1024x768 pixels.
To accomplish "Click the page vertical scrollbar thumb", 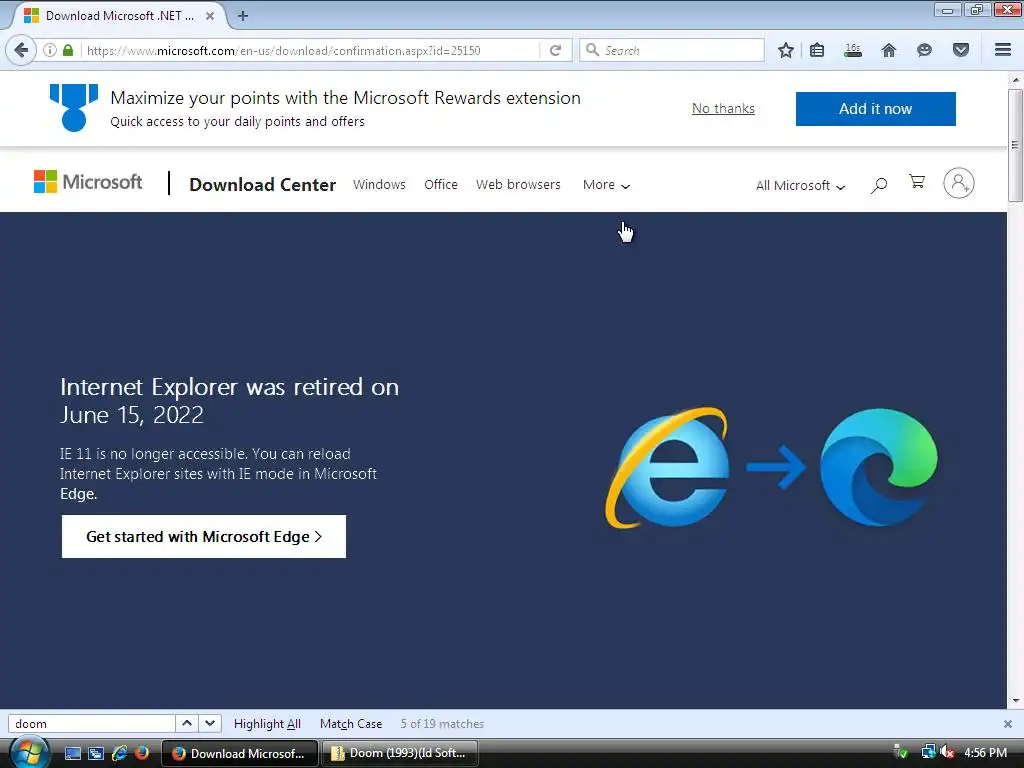I will pyautogui.click(x=1015, y=145).
